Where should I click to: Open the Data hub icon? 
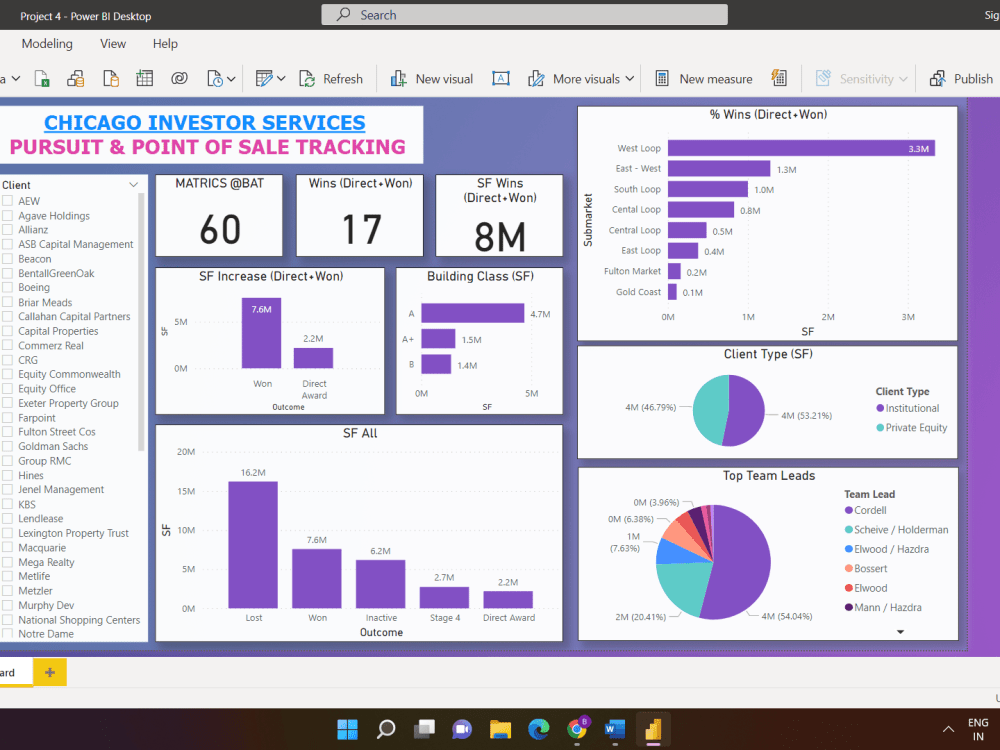(76, 79)
